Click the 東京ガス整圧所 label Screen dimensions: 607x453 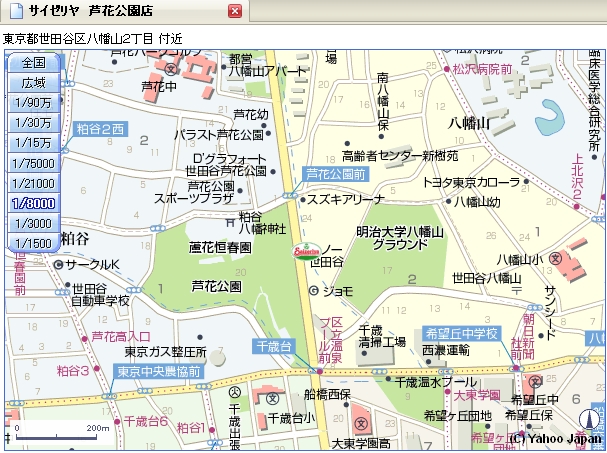coord(165,352)
